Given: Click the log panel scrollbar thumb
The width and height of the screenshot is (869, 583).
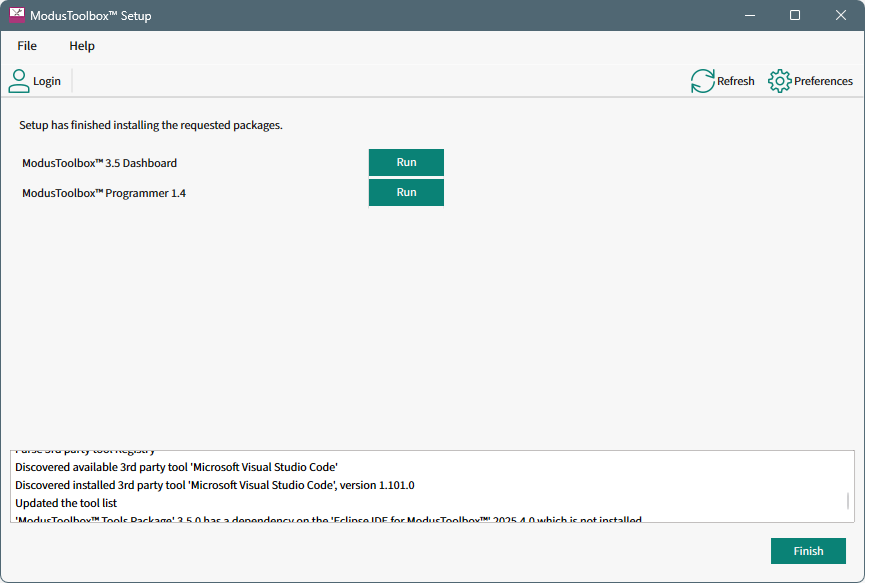Looking at the screenshot, I should point(848,501).
